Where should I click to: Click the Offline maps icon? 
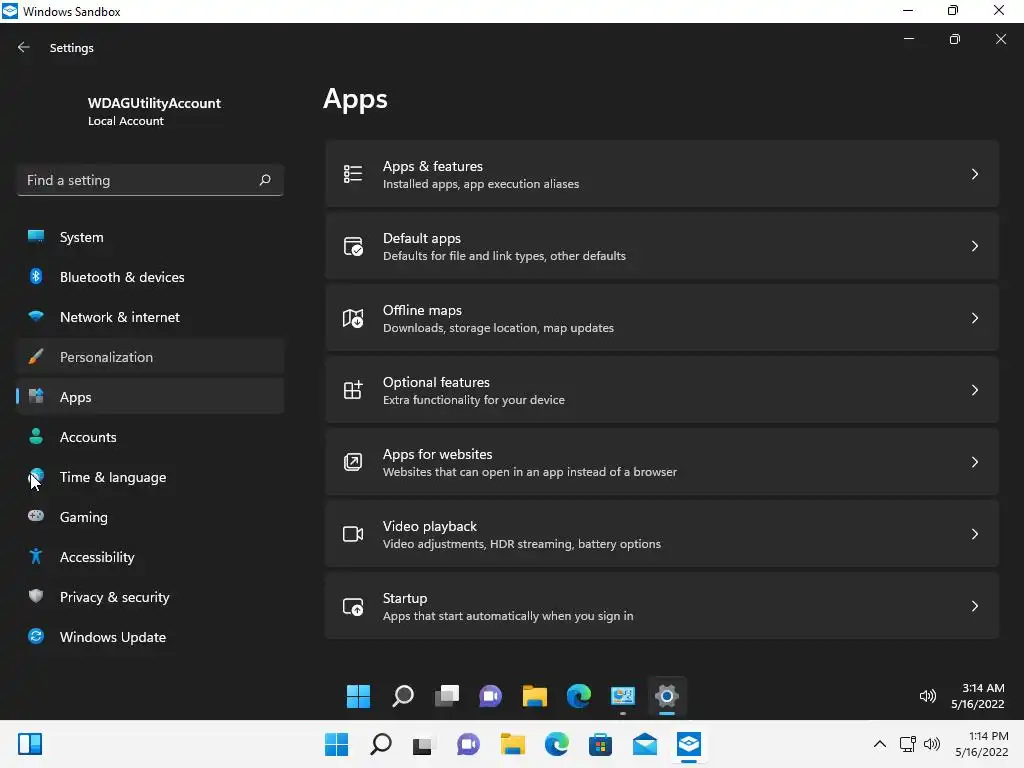point(353,318)
